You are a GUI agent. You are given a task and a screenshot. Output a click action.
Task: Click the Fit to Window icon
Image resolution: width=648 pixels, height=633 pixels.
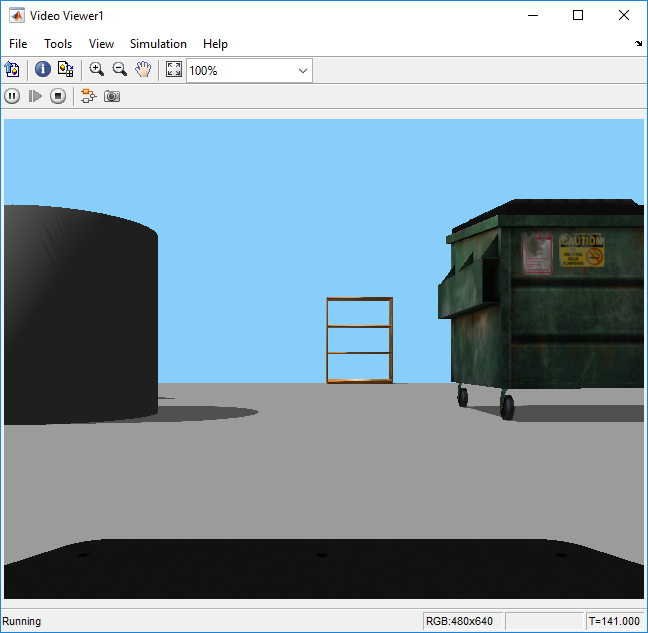173,70
